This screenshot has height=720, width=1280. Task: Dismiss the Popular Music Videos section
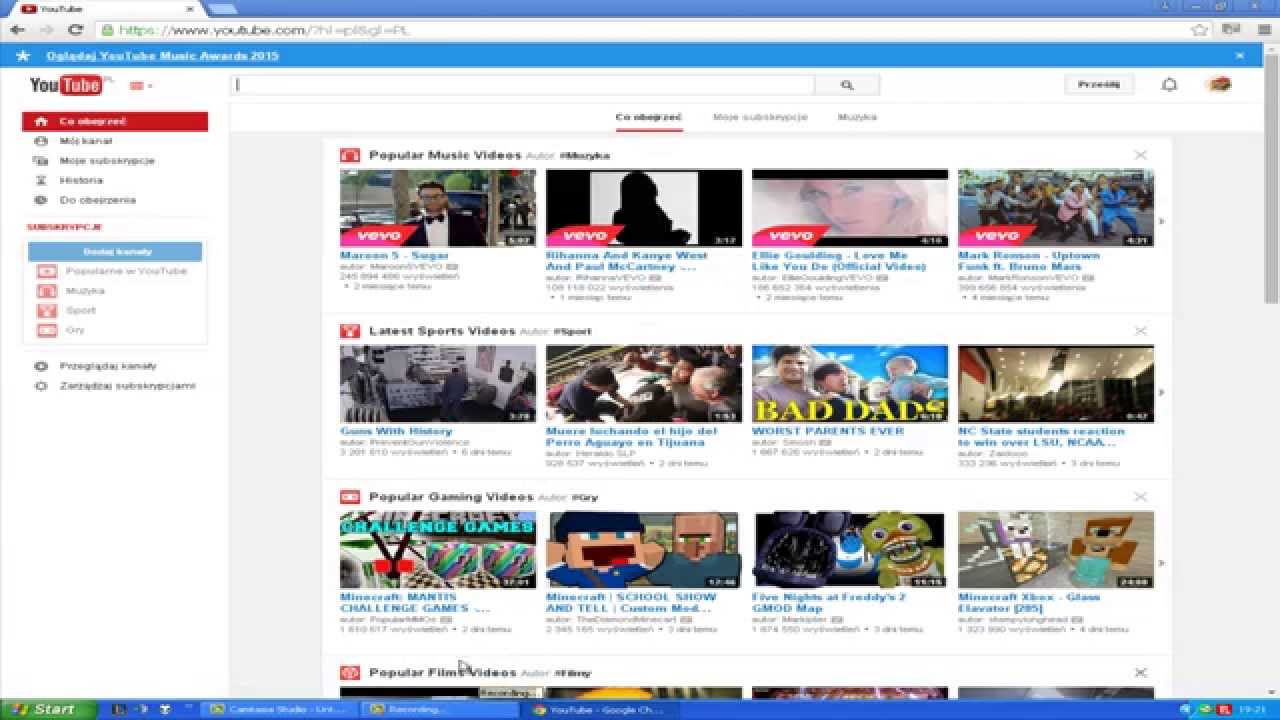[x=1140, y=155]
